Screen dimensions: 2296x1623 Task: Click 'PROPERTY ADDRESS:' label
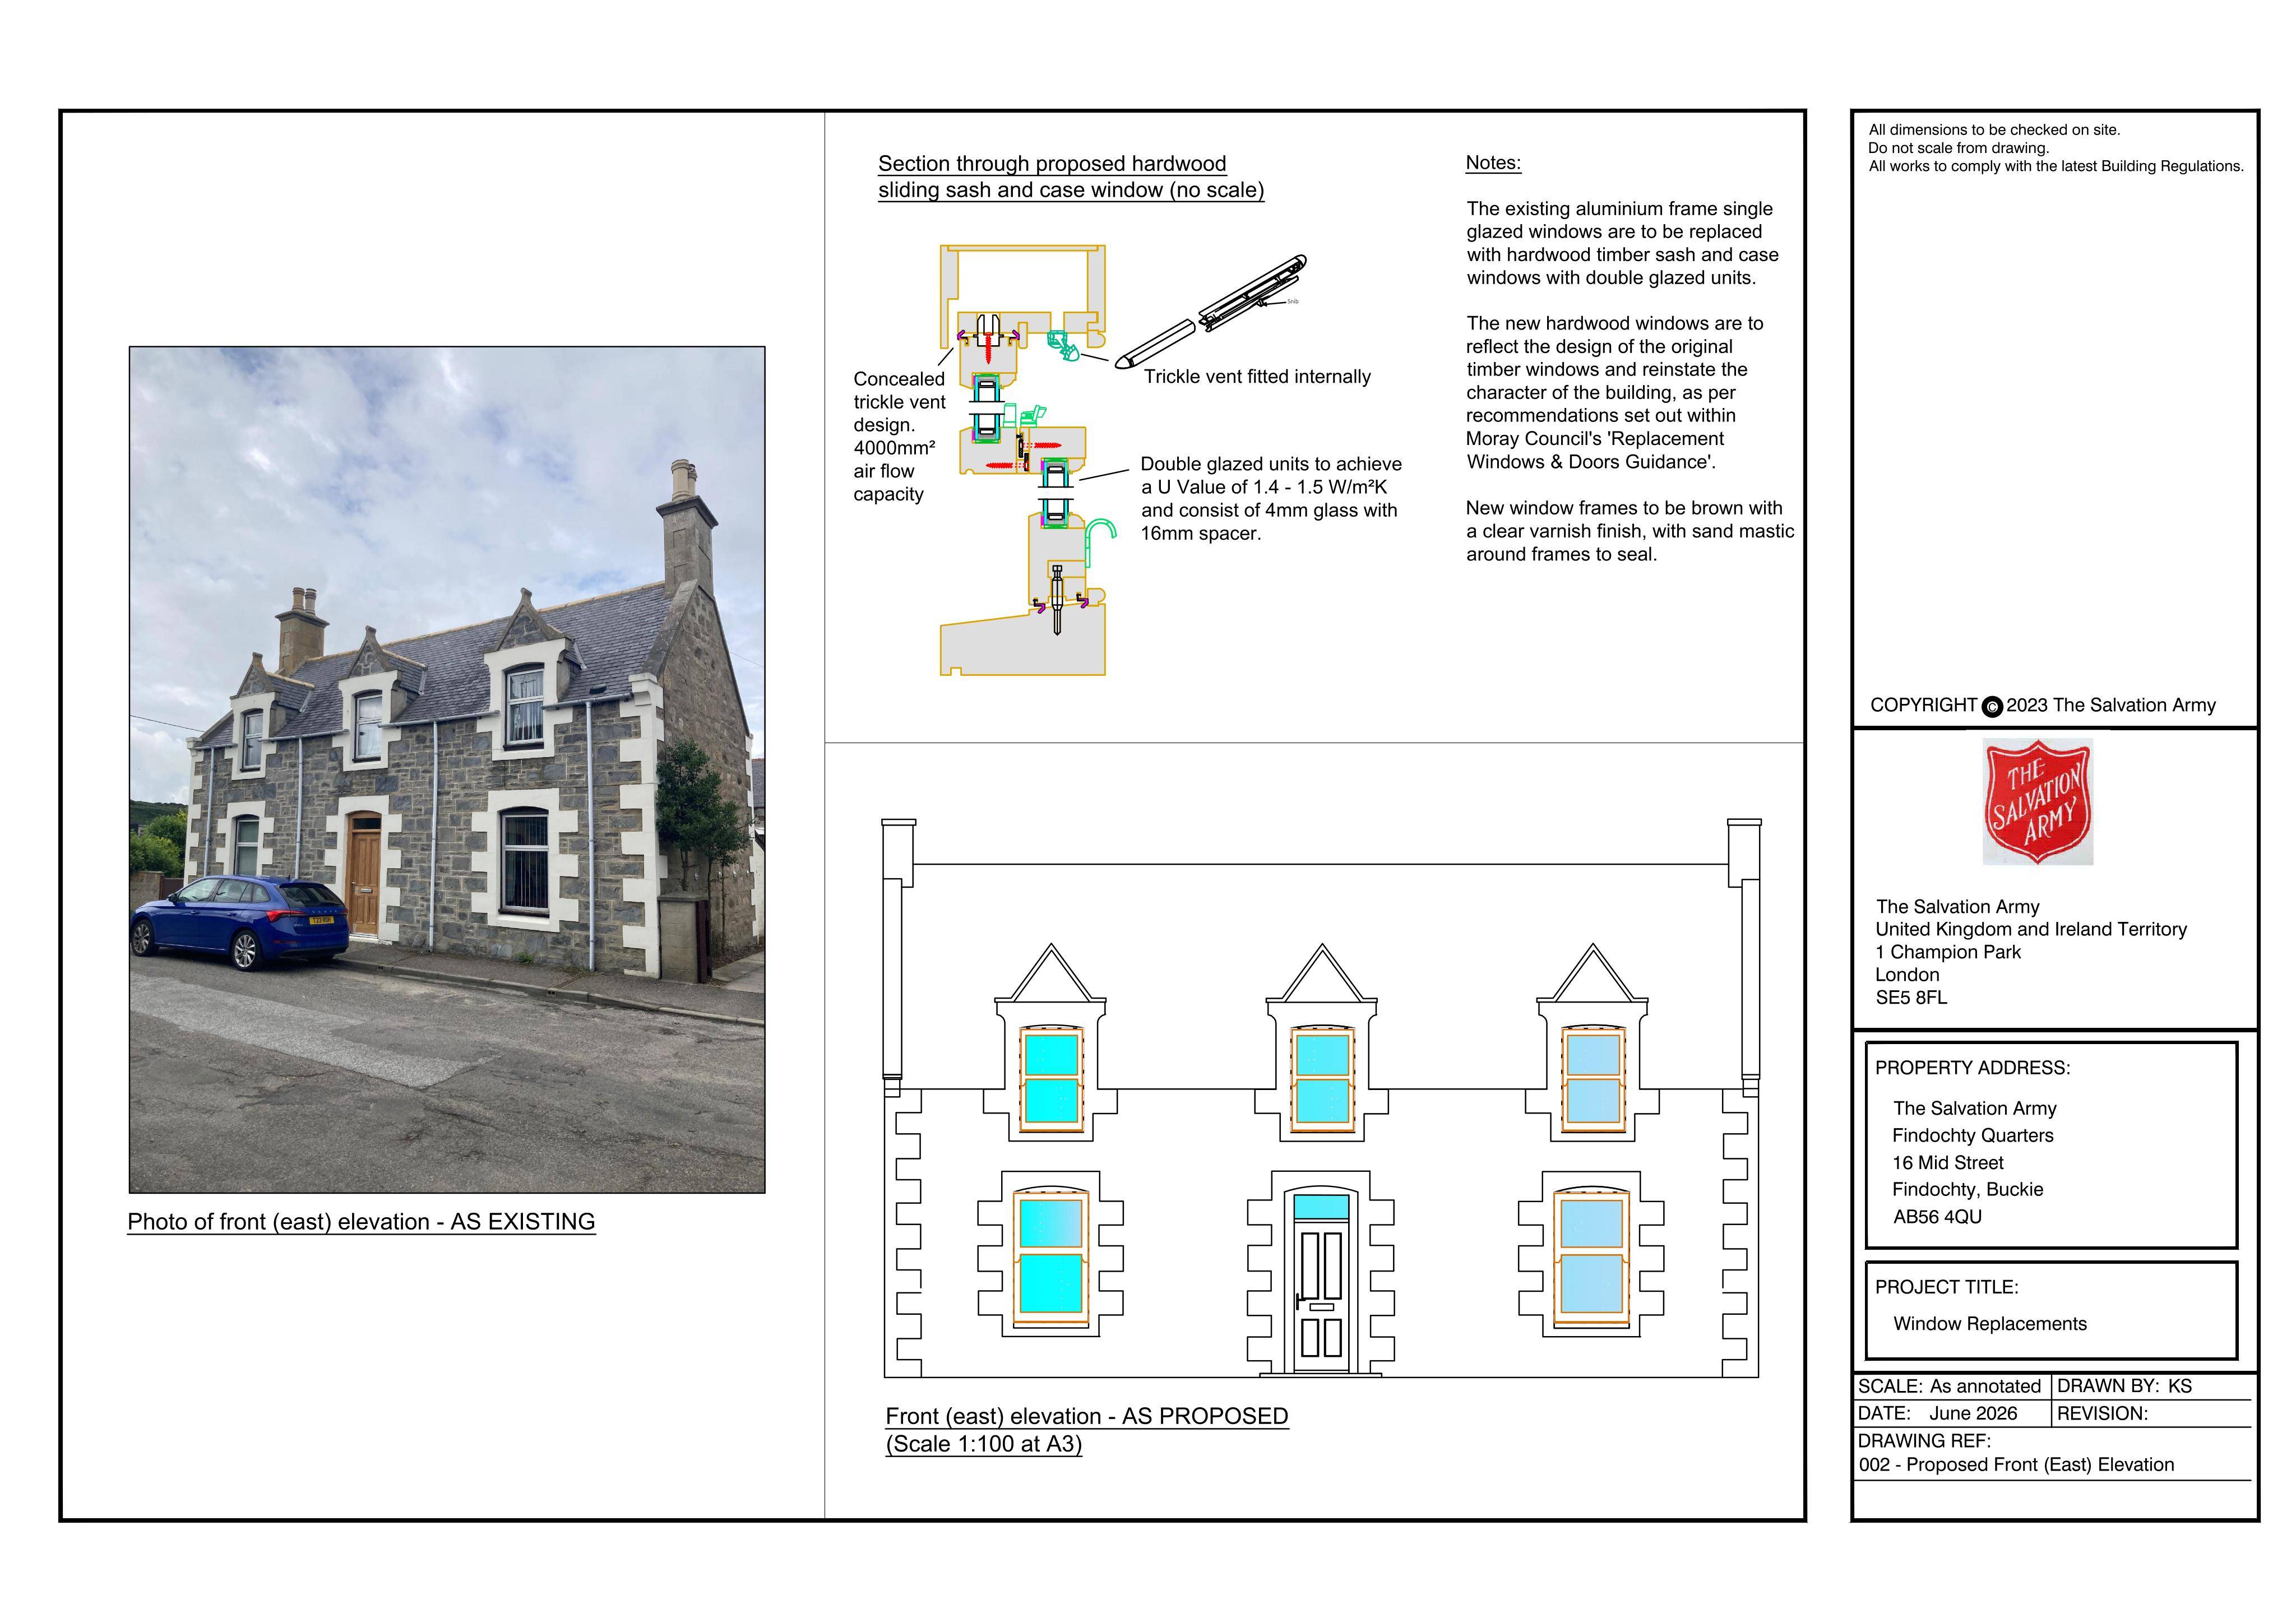click(x=1972, y=1068)
